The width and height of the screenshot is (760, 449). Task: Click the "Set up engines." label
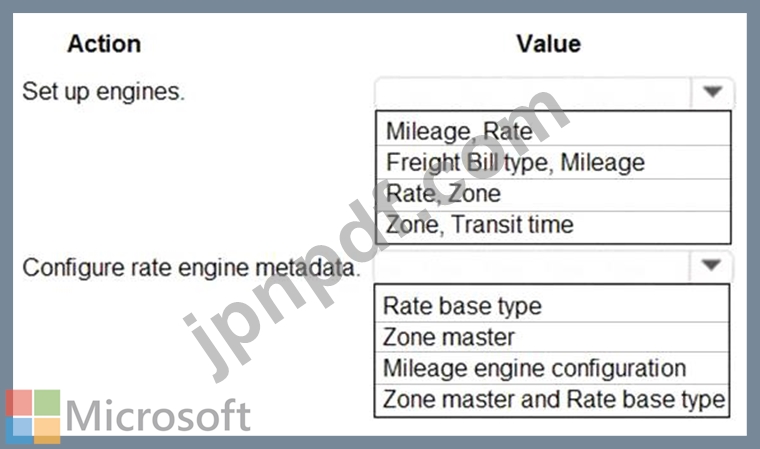point(103,93)
